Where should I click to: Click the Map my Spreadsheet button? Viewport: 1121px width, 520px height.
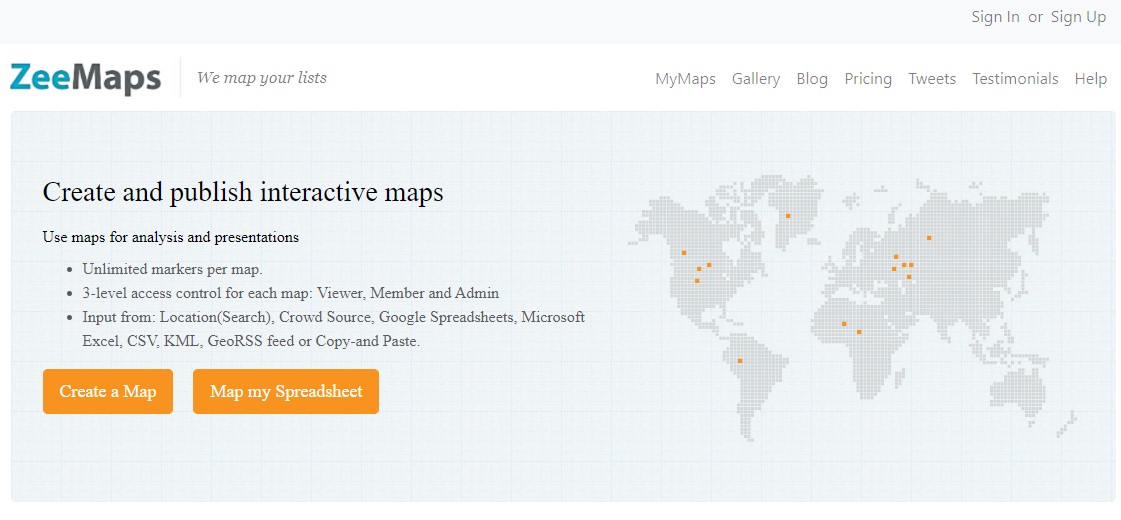click(286, 391)
